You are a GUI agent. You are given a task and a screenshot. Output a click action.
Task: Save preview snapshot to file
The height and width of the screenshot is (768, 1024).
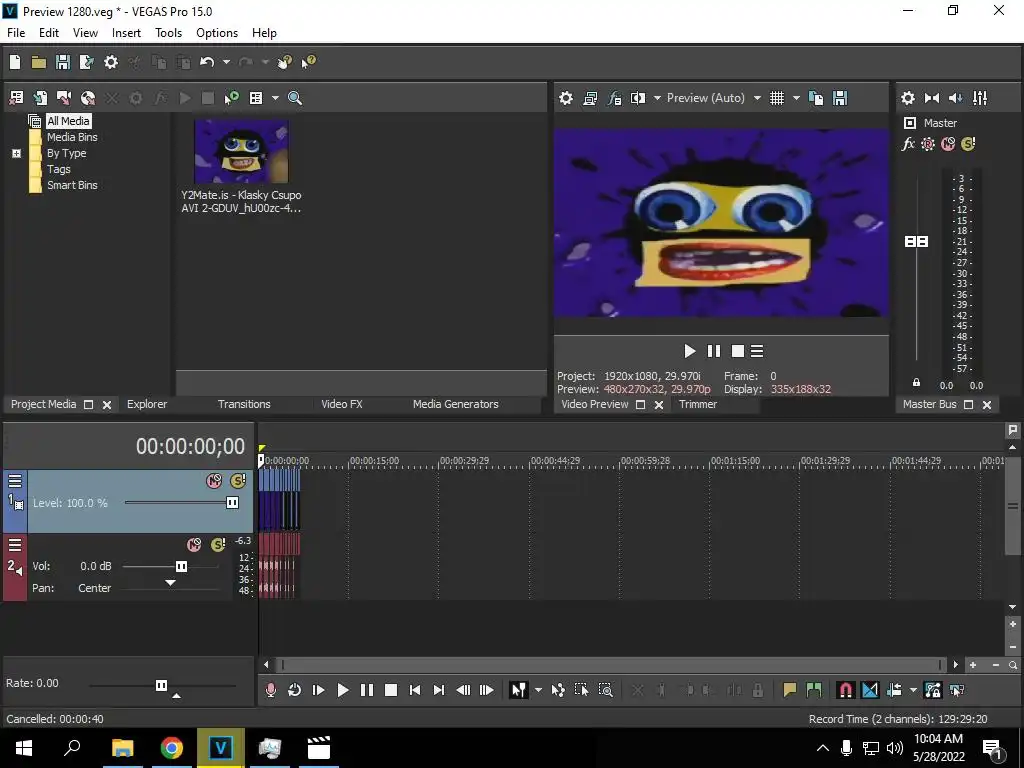tap(840, 98)
